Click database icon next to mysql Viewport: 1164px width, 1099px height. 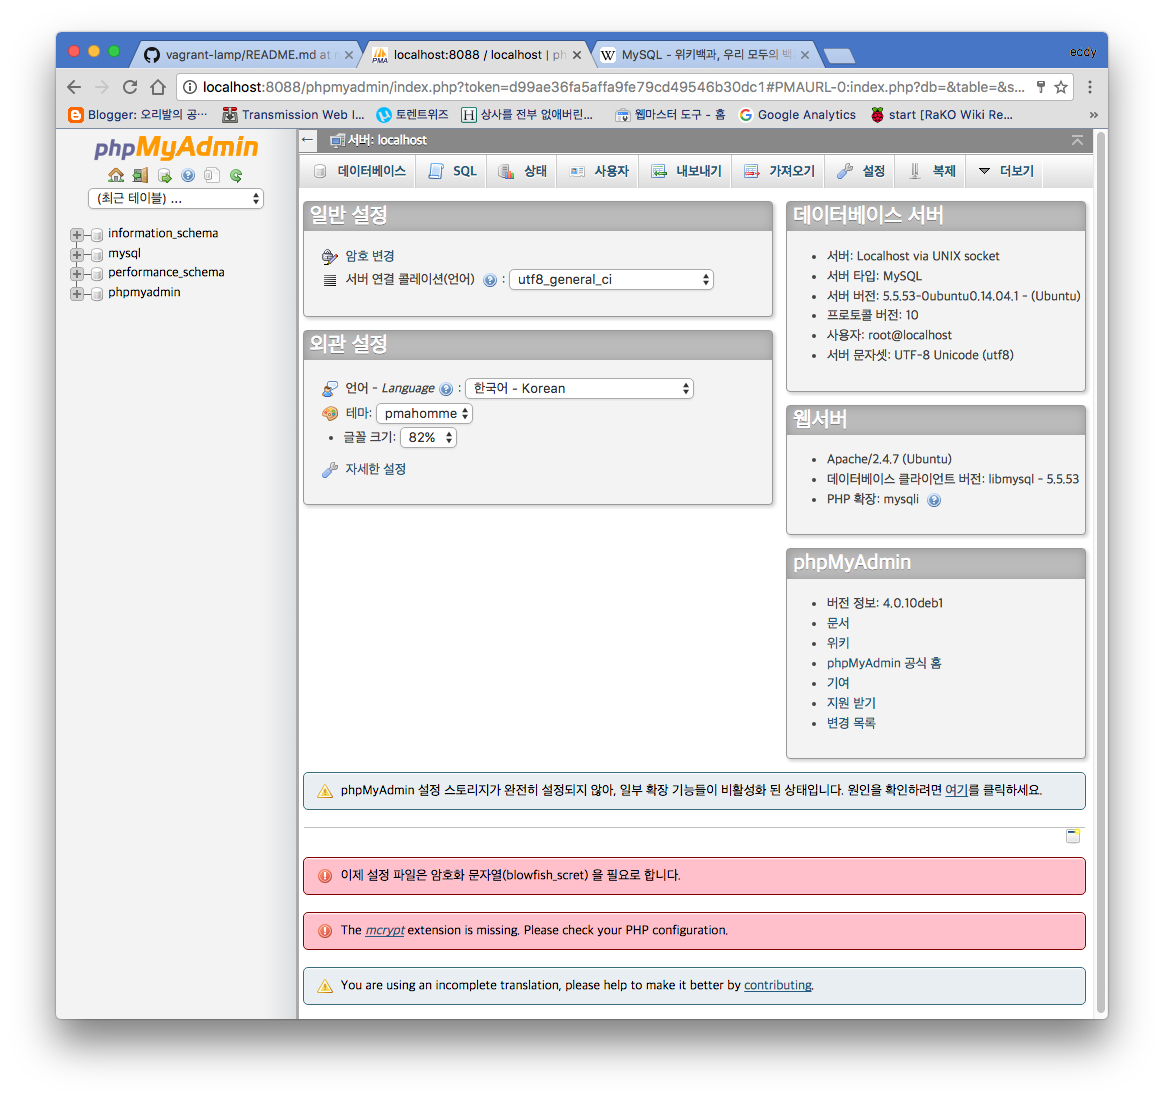point(97,255)
